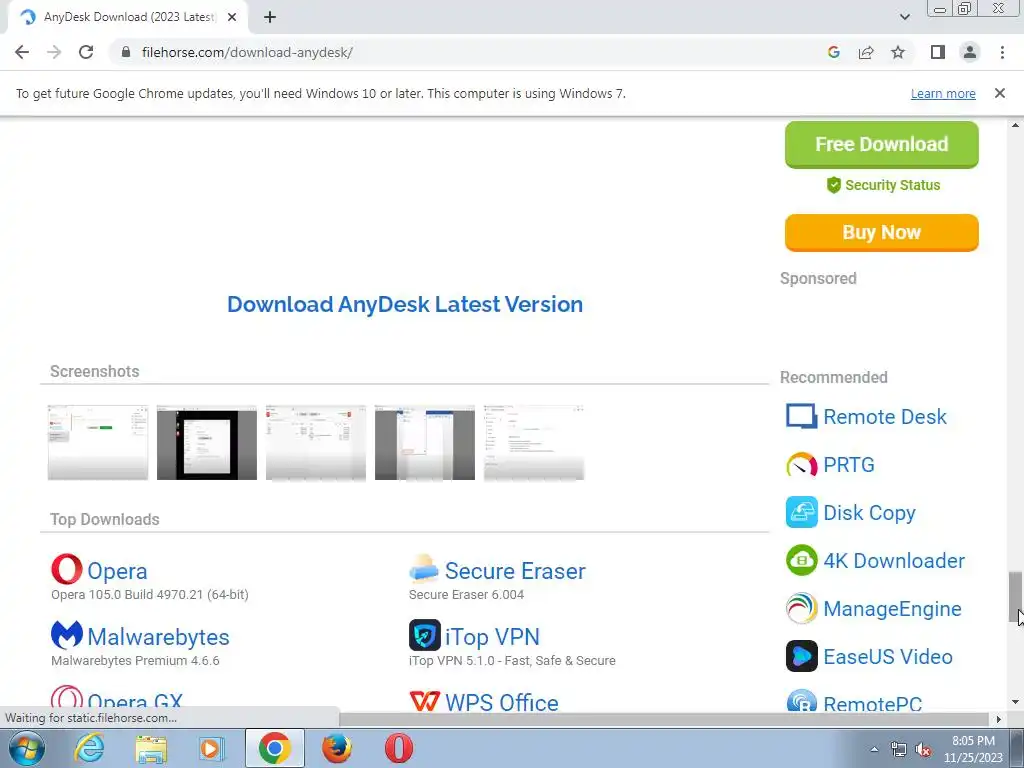Open the Windows Start menu
Screen dimensions: 1024x768
pos(27,748)
